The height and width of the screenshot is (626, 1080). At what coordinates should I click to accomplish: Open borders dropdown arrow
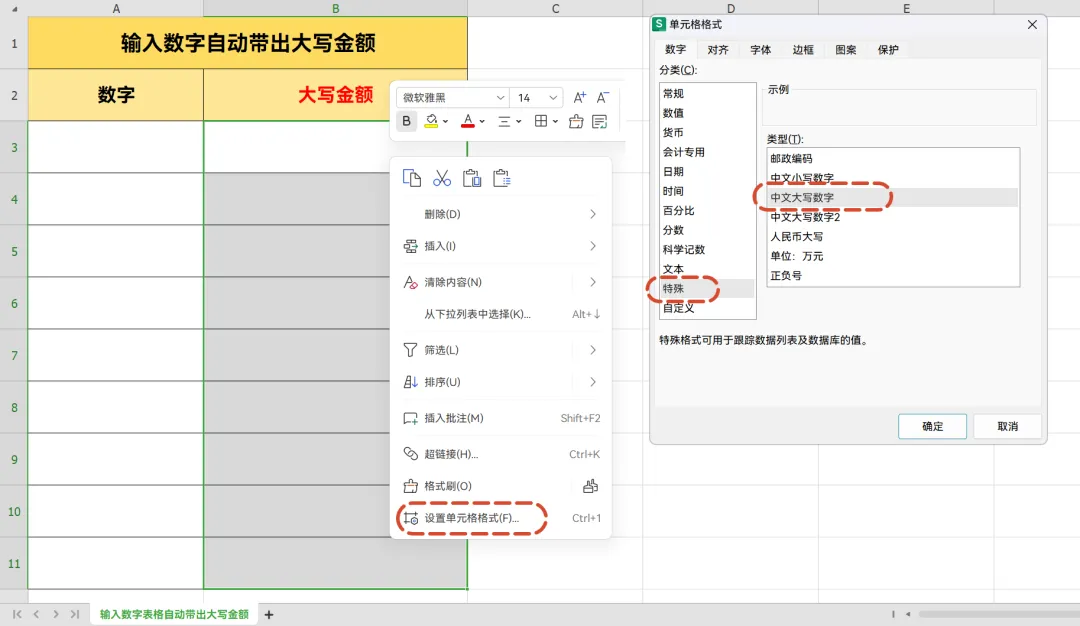tap(555, 122)
